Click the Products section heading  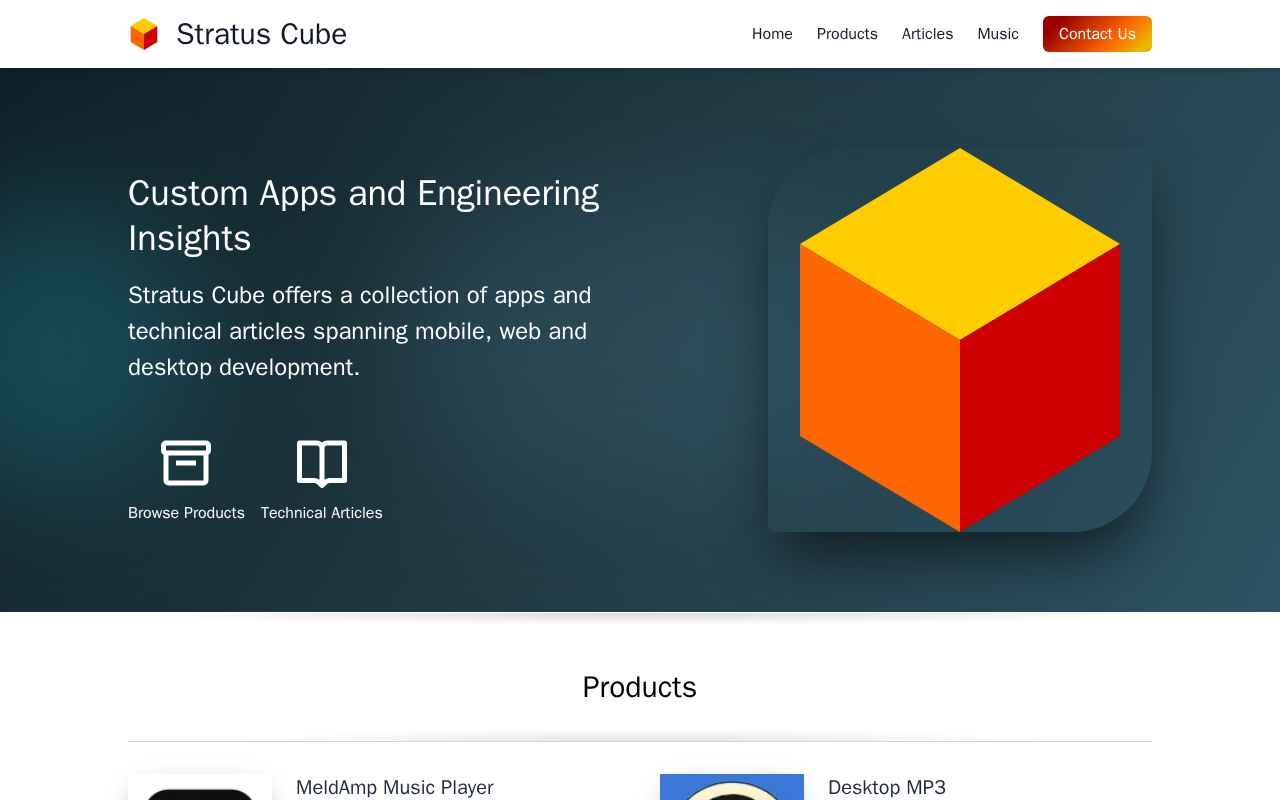click(640, 687)
